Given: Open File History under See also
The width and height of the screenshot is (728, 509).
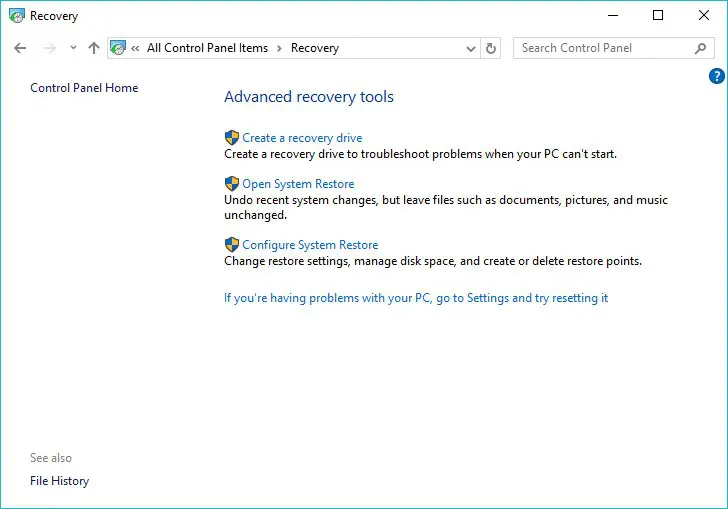Looking at the screenshot, I should point(59,481).
